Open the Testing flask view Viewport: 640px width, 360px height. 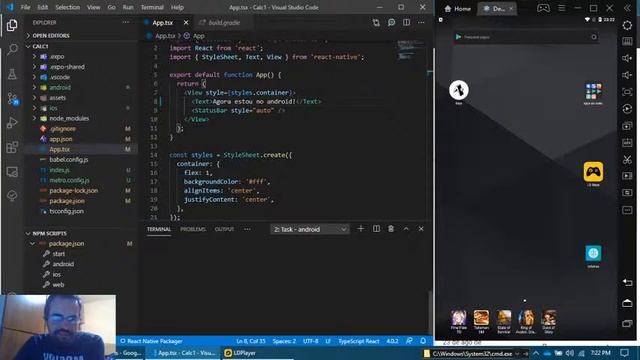12,74
